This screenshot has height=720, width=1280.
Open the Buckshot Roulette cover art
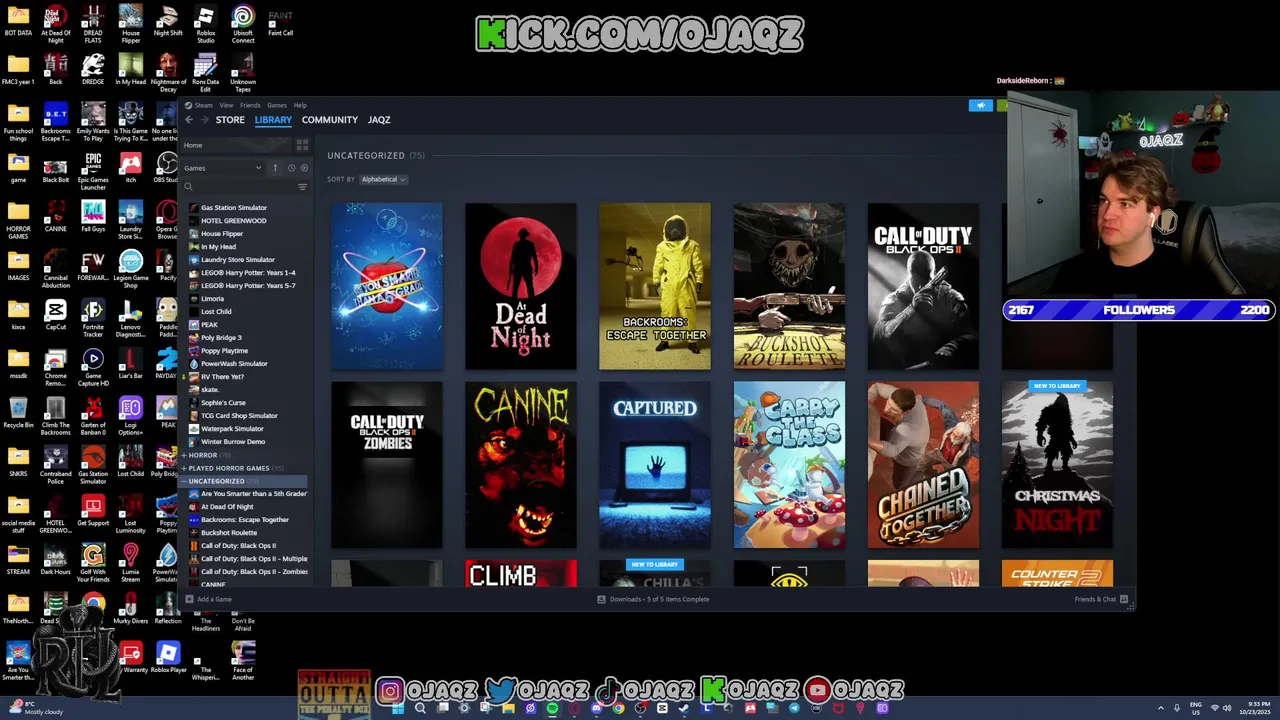pos(789,287)
